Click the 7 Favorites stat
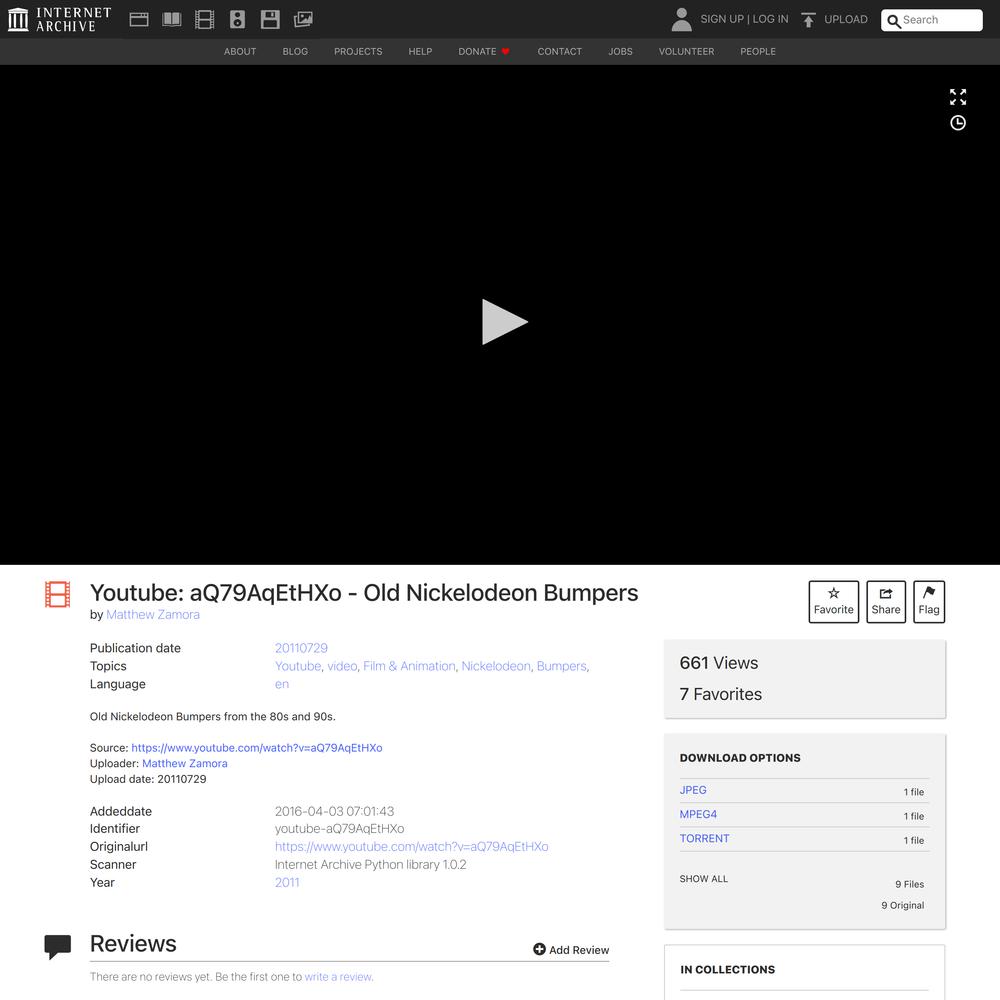The width and height of the screenshot is (1000, 1000). pyautogui.click(x=721, y=694)
